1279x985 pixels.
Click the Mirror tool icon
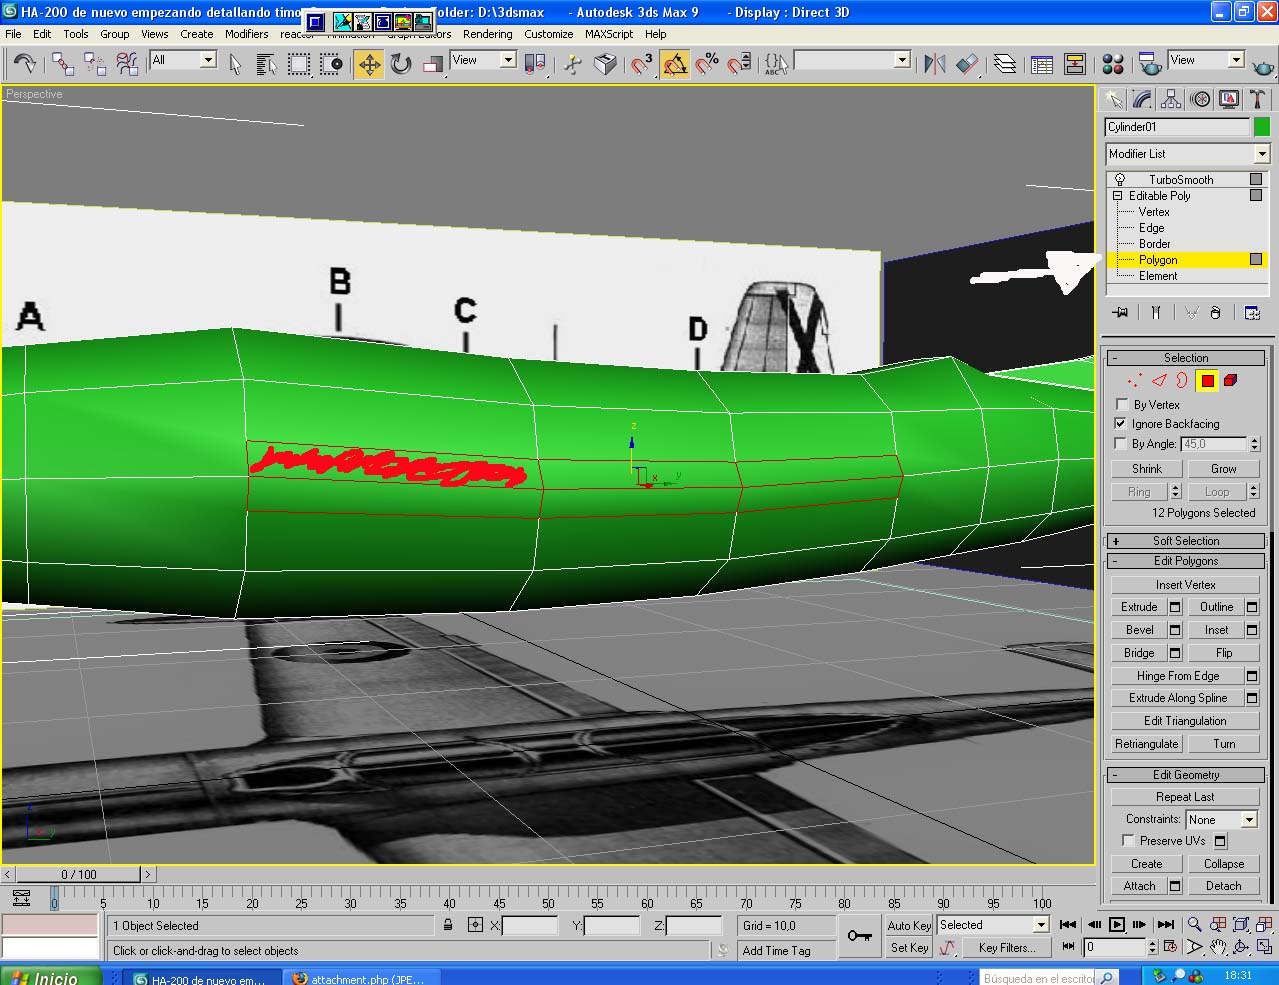click(x=934, y=65)
